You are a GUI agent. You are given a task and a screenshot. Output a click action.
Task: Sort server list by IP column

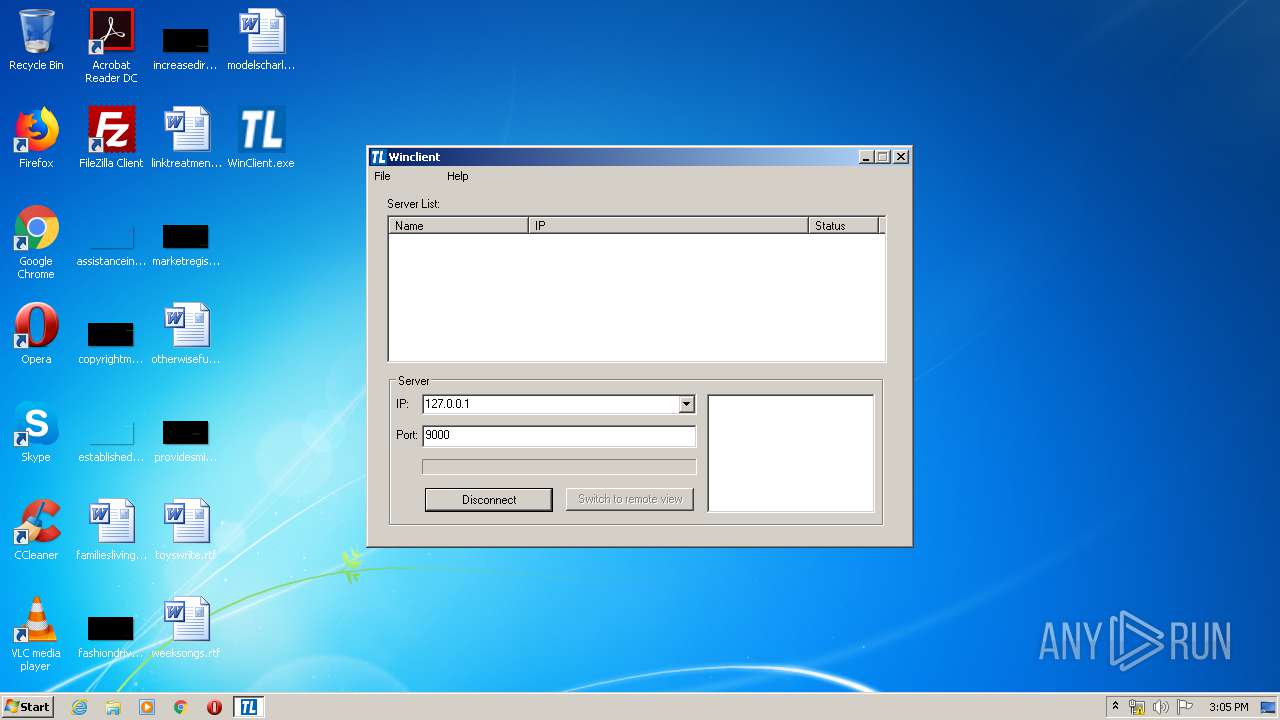pos(668,226)
